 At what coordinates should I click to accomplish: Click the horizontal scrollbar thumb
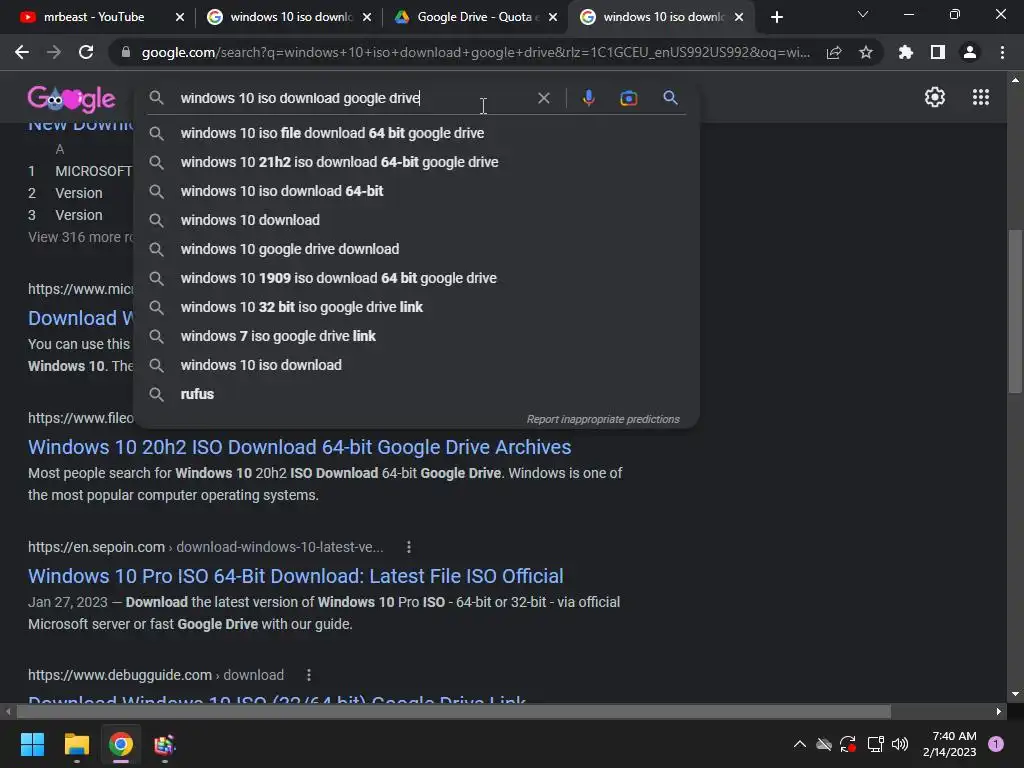tap(453, 711)
